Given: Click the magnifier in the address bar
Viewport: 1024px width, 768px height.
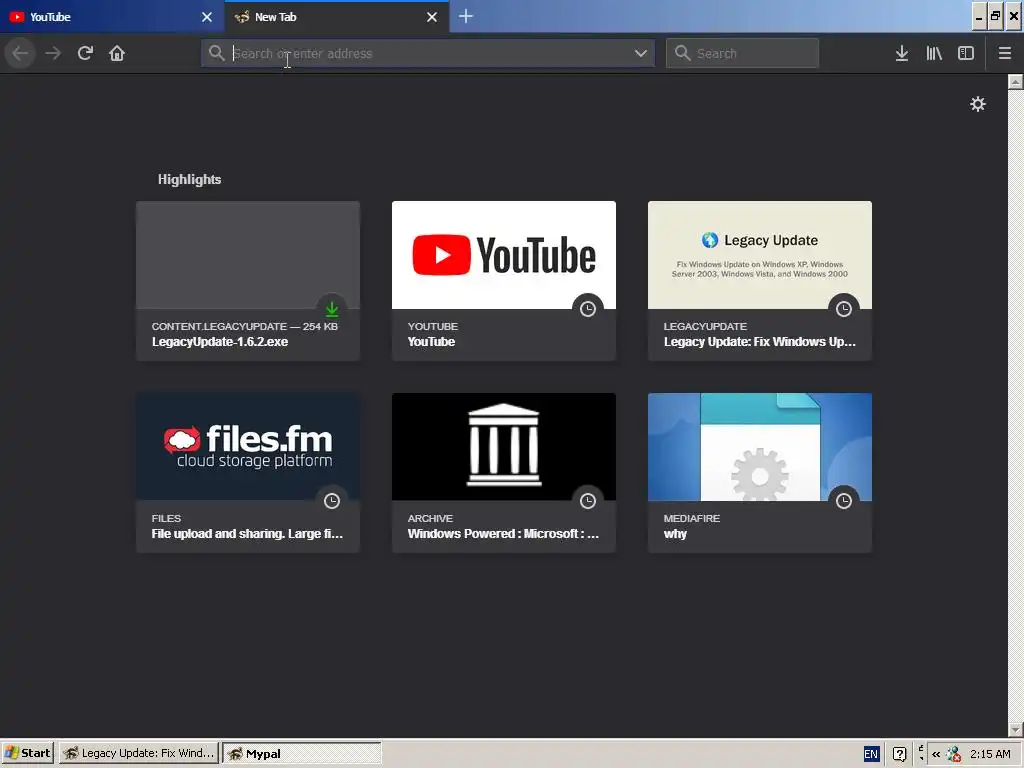Looking at the screenshot, I should pos(216,53).
